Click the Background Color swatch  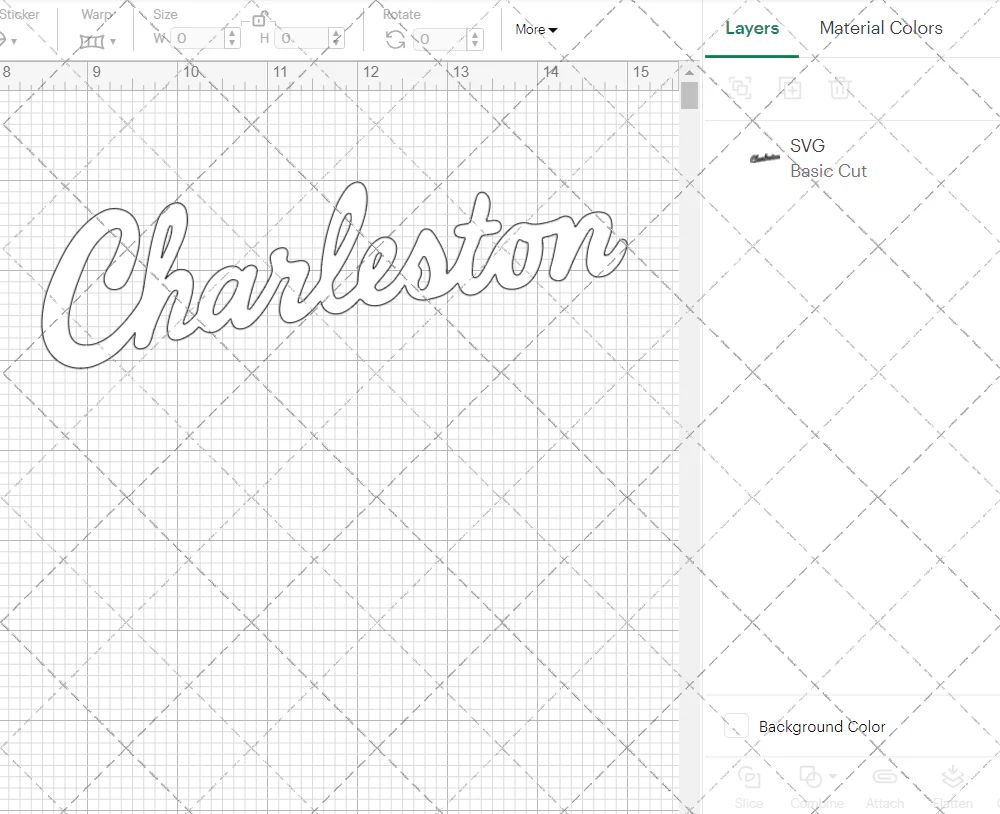(737, 727)
